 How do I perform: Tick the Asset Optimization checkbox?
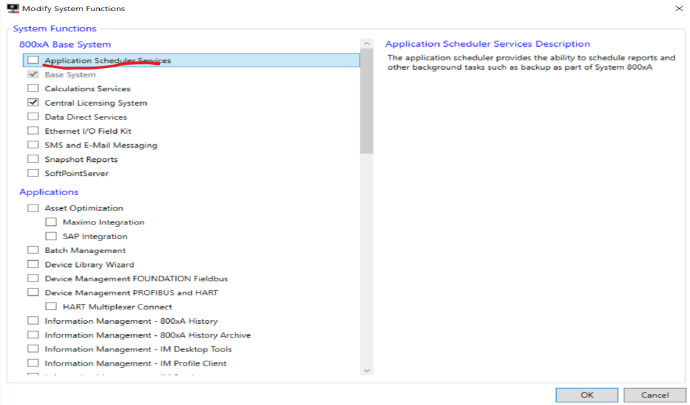click(x=33, y=207)
